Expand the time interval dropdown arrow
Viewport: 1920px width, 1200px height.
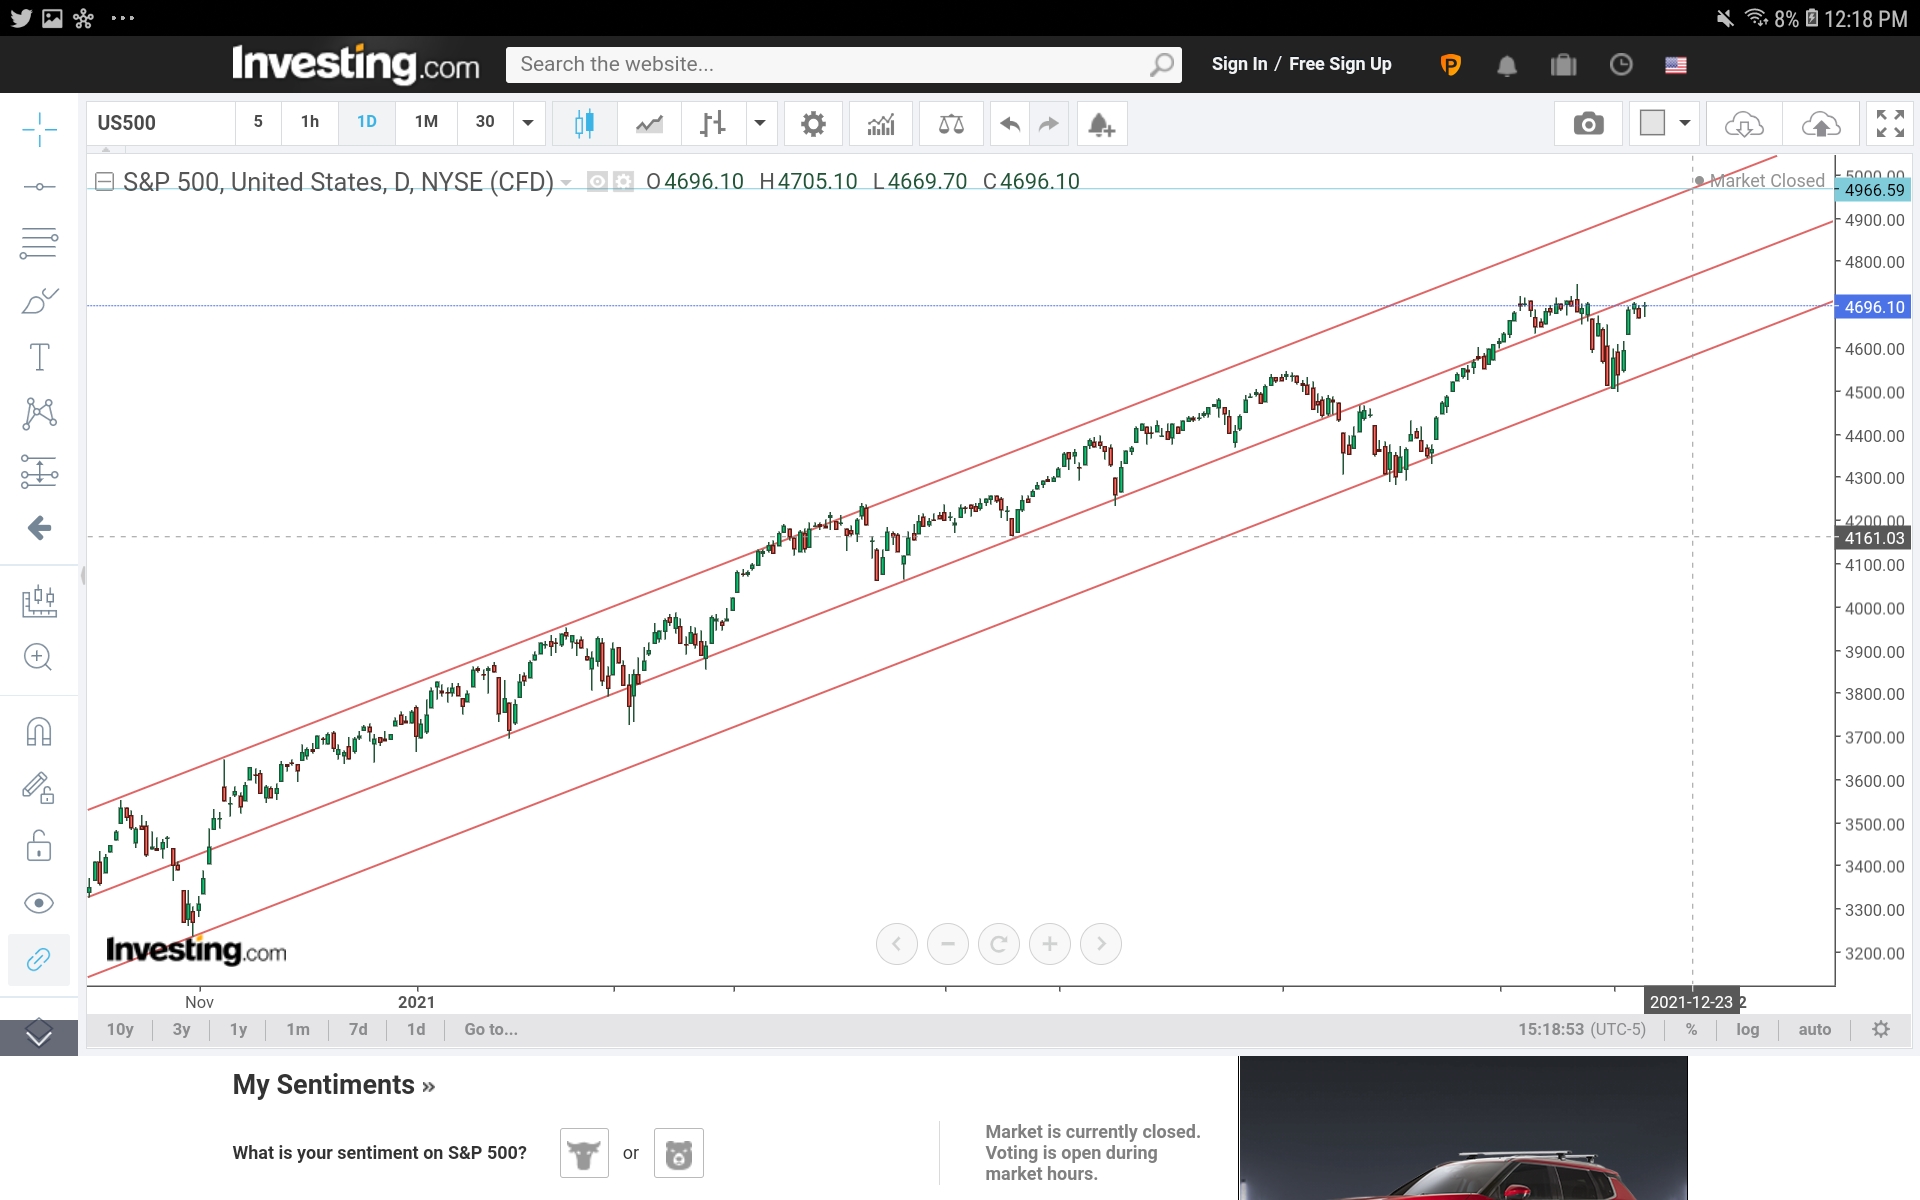tap(528, 123)
